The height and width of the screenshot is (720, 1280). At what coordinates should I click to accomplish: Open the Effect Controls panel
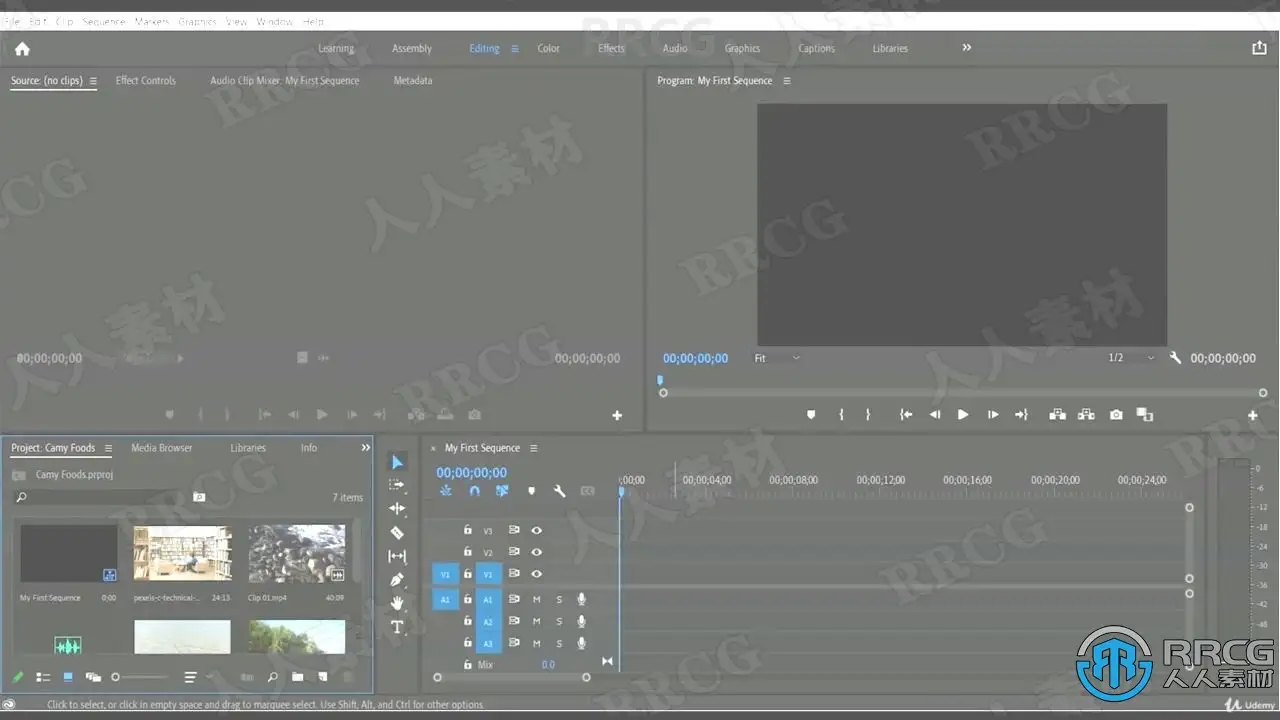pyautogui.click(x=145, y=81)
